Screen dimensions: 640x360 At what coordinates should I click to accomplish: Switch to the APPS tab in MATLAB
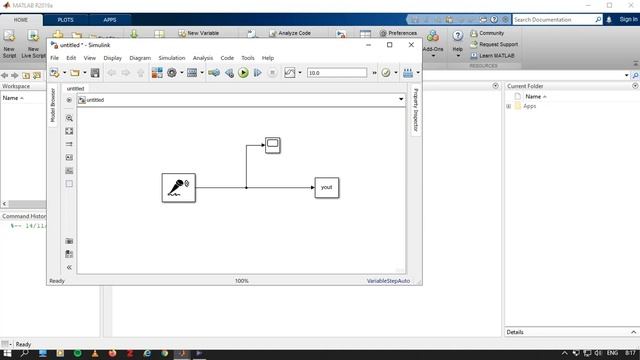click(x=109, y=20)
